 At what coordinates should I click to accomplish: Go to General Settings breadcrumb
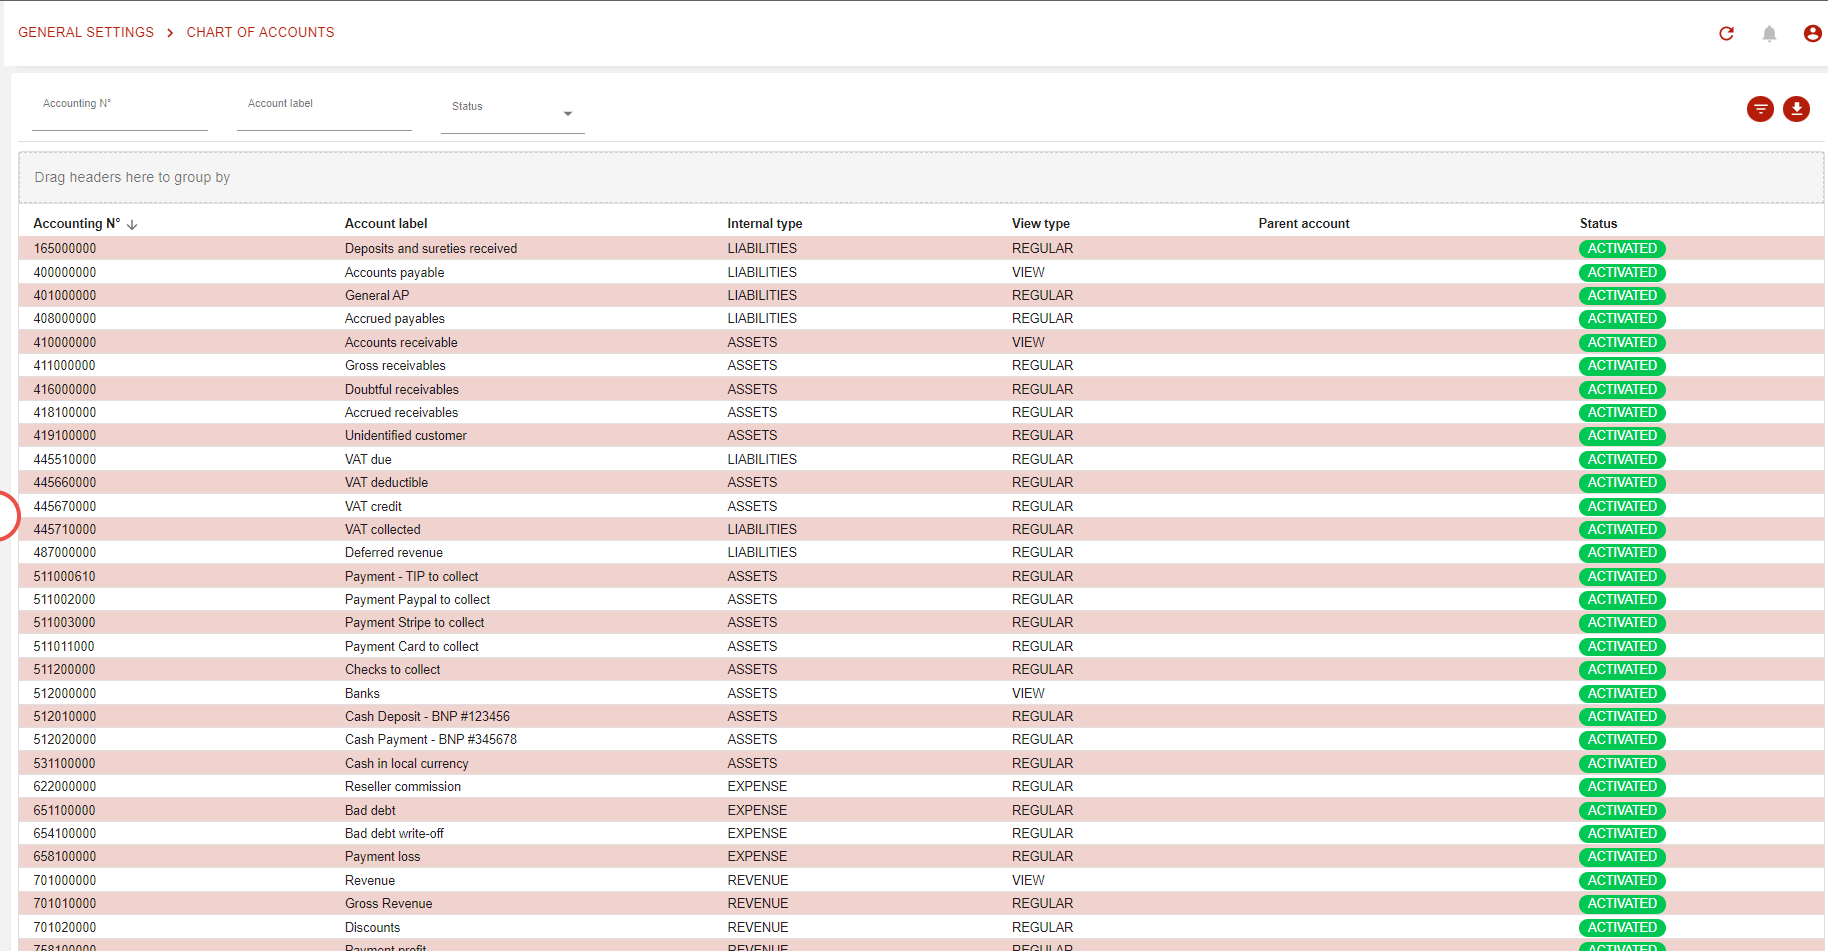[x=86, y=33]
